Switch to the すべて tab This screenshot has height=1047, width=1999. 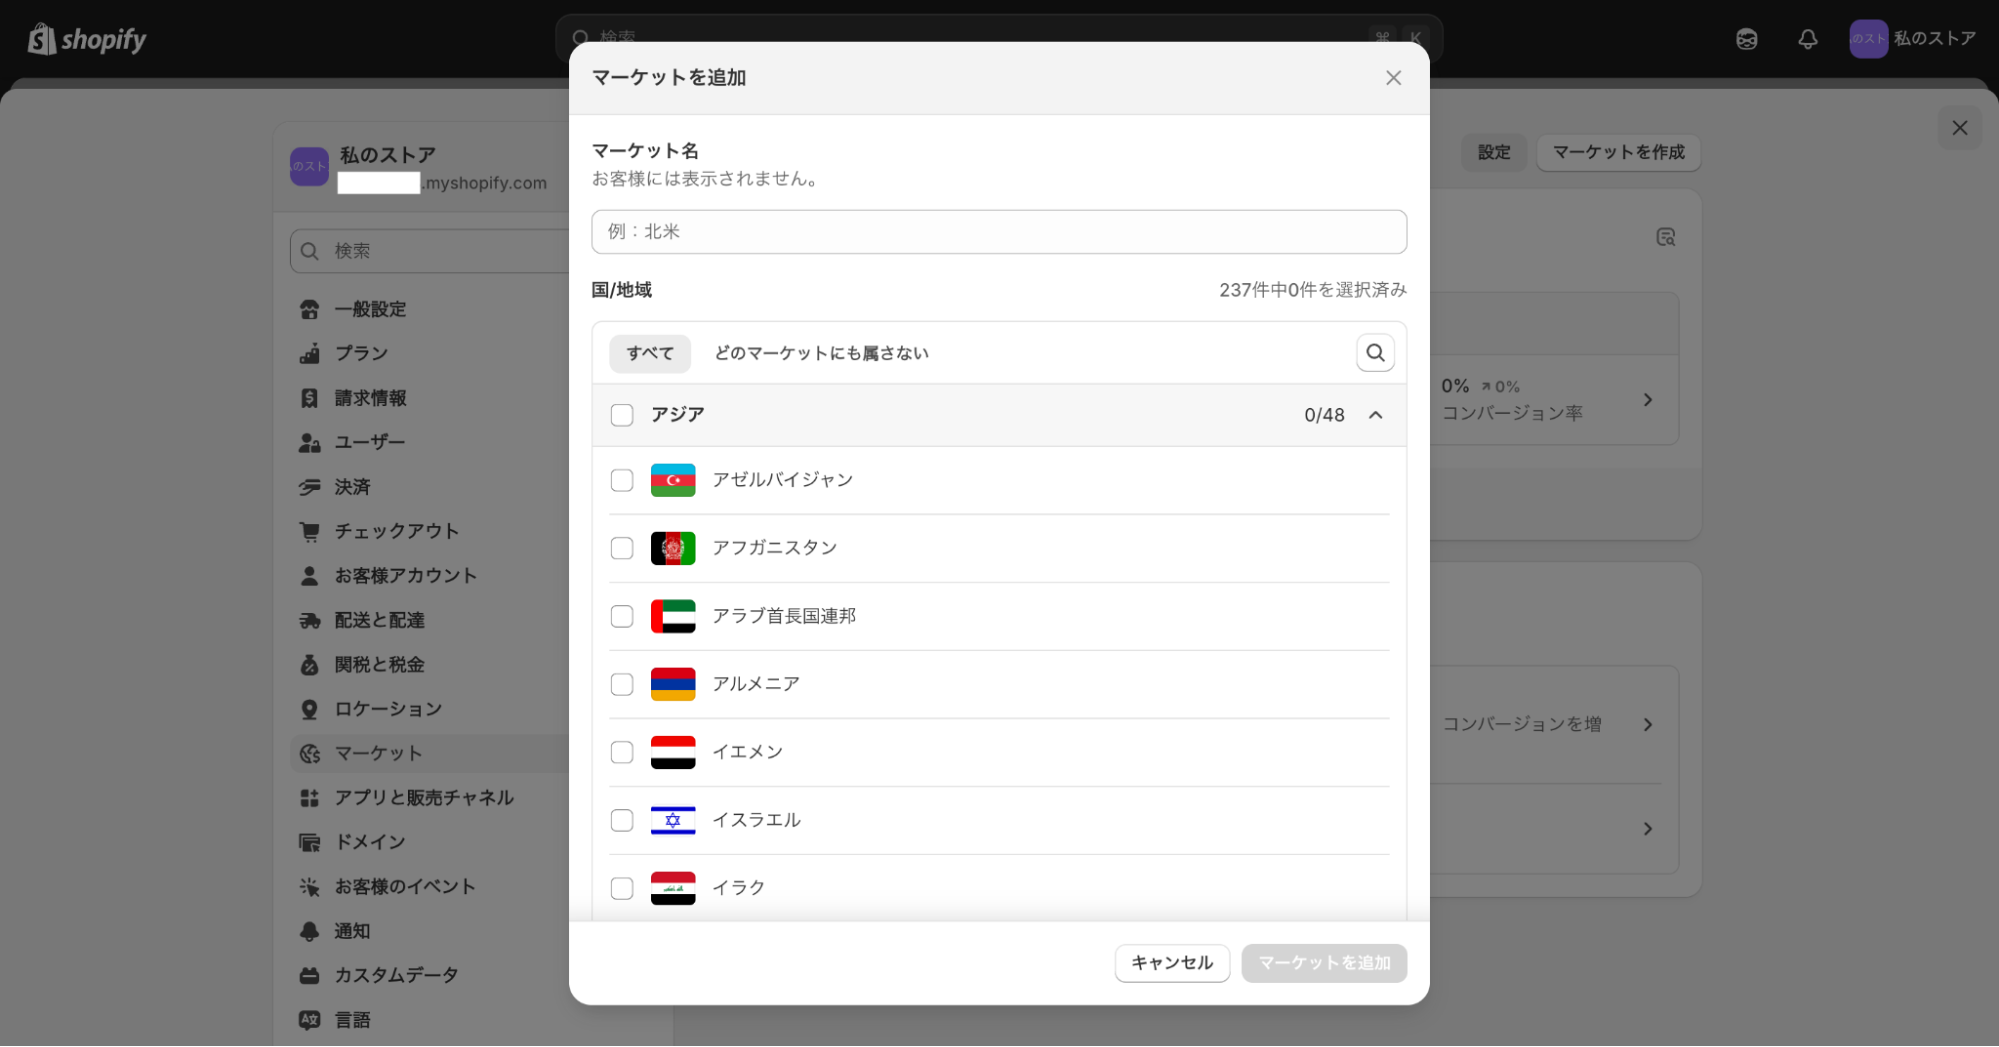click(x=650, y=354)
